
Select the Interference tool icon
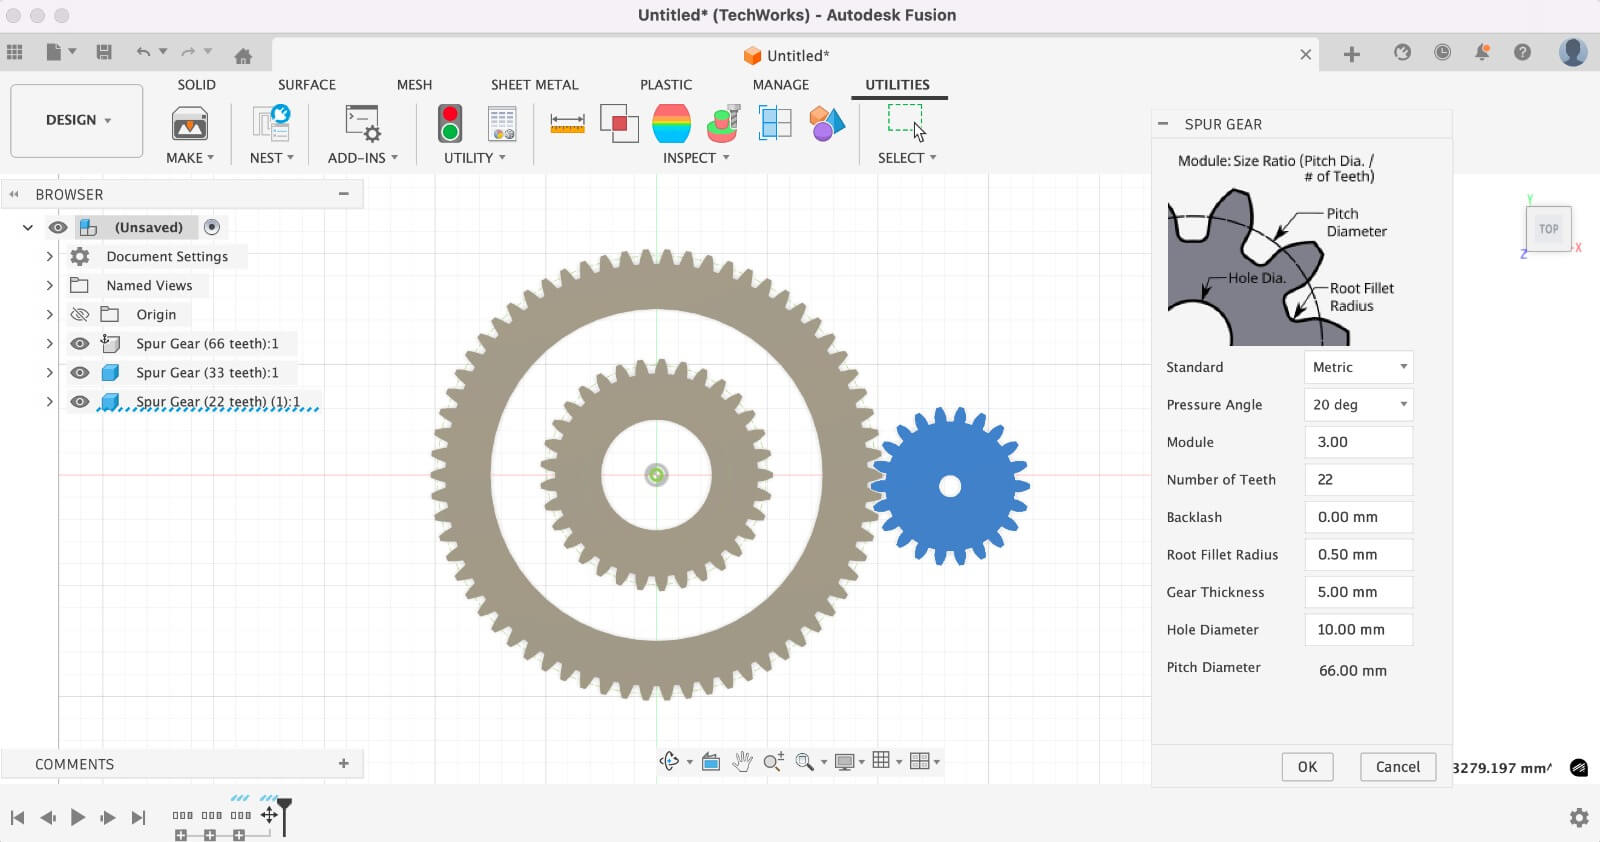coord(619,123)
